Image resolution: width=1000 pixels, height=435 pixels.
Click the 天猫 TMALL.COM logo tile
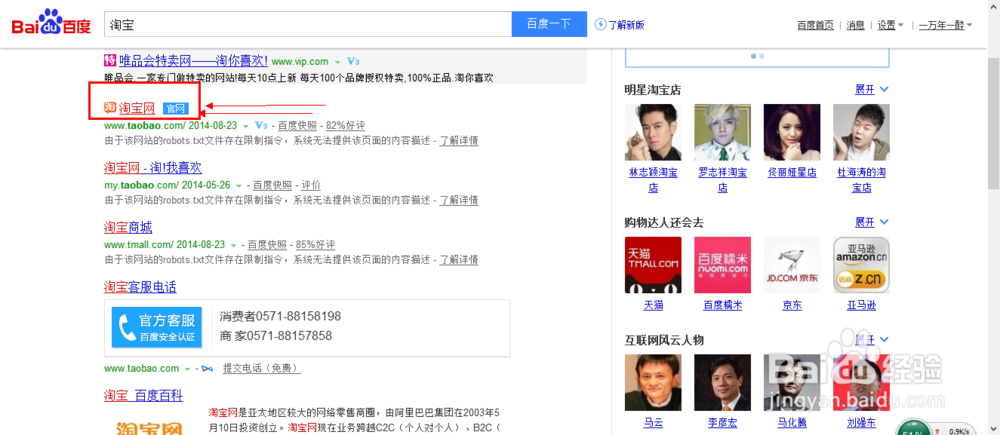coord(653,265)
